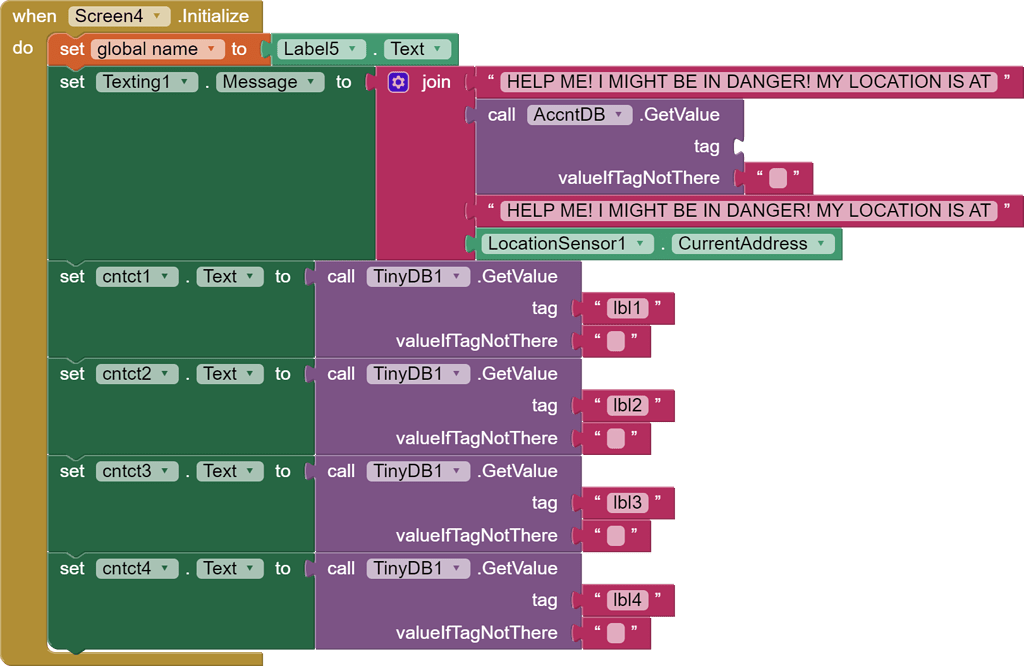Click the empty valueIfTagNotThere text block
This screenshot has height=666, width=1024.
click(x=780, y=178)
